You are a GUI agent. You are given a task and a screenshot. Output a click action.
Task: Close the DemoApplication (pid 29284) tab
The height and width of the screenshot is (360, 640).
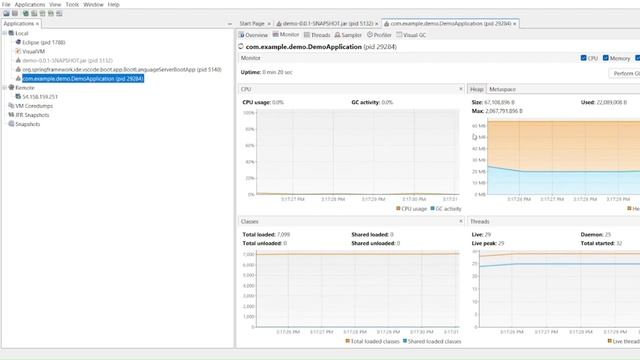pos(514,24)
